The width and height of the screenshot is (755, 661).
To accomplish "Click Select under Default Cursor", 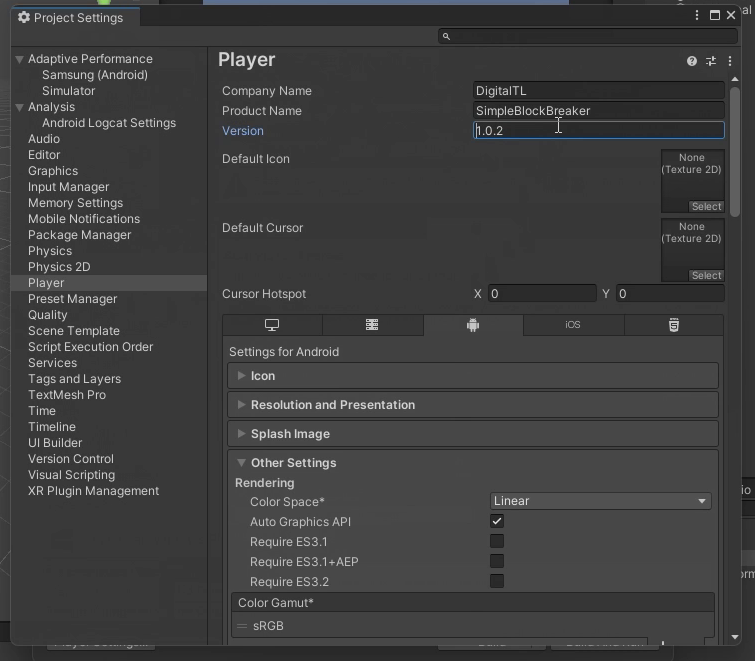I will [x=706, y=276].
